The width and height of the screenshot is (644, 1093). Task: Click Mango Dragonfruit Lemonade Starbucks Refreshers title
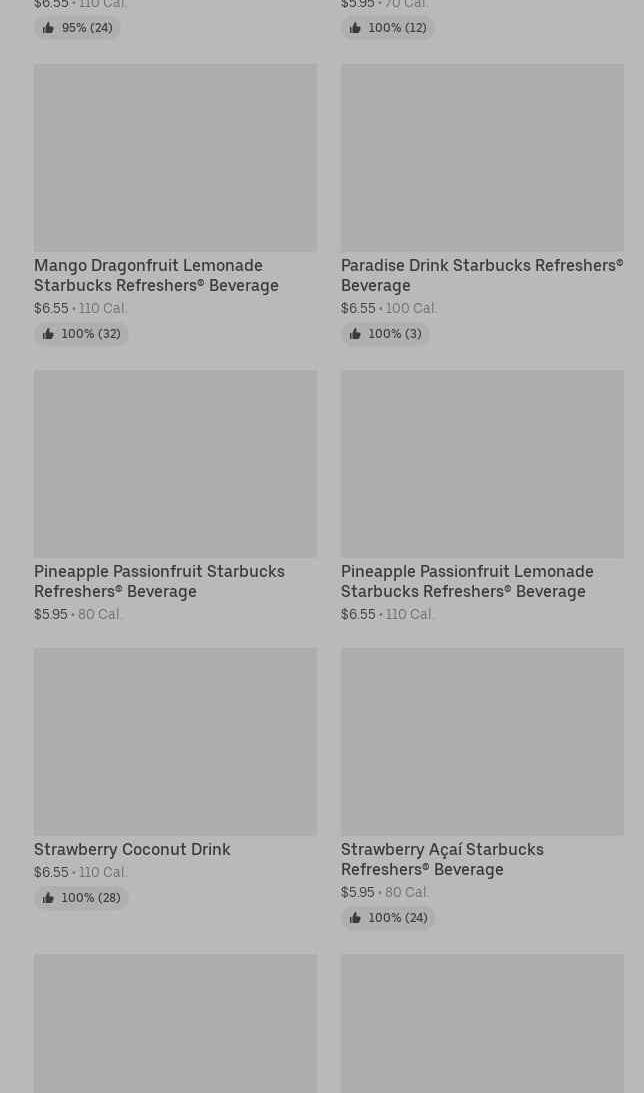pyautogui.click(x=156, y=275)
